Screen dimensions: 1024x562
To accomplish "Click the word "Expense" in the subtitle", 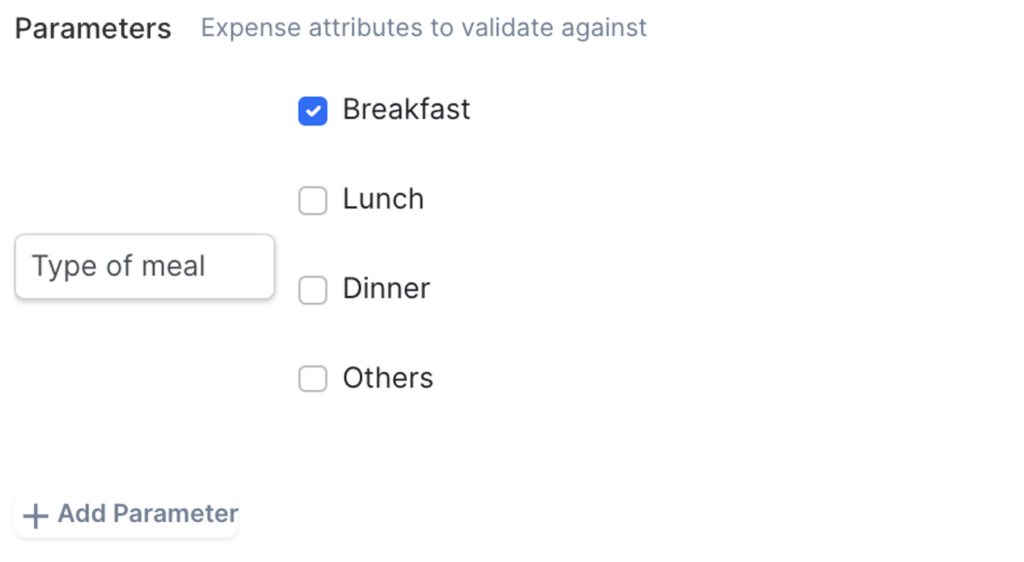I will [x=251, y=28].
